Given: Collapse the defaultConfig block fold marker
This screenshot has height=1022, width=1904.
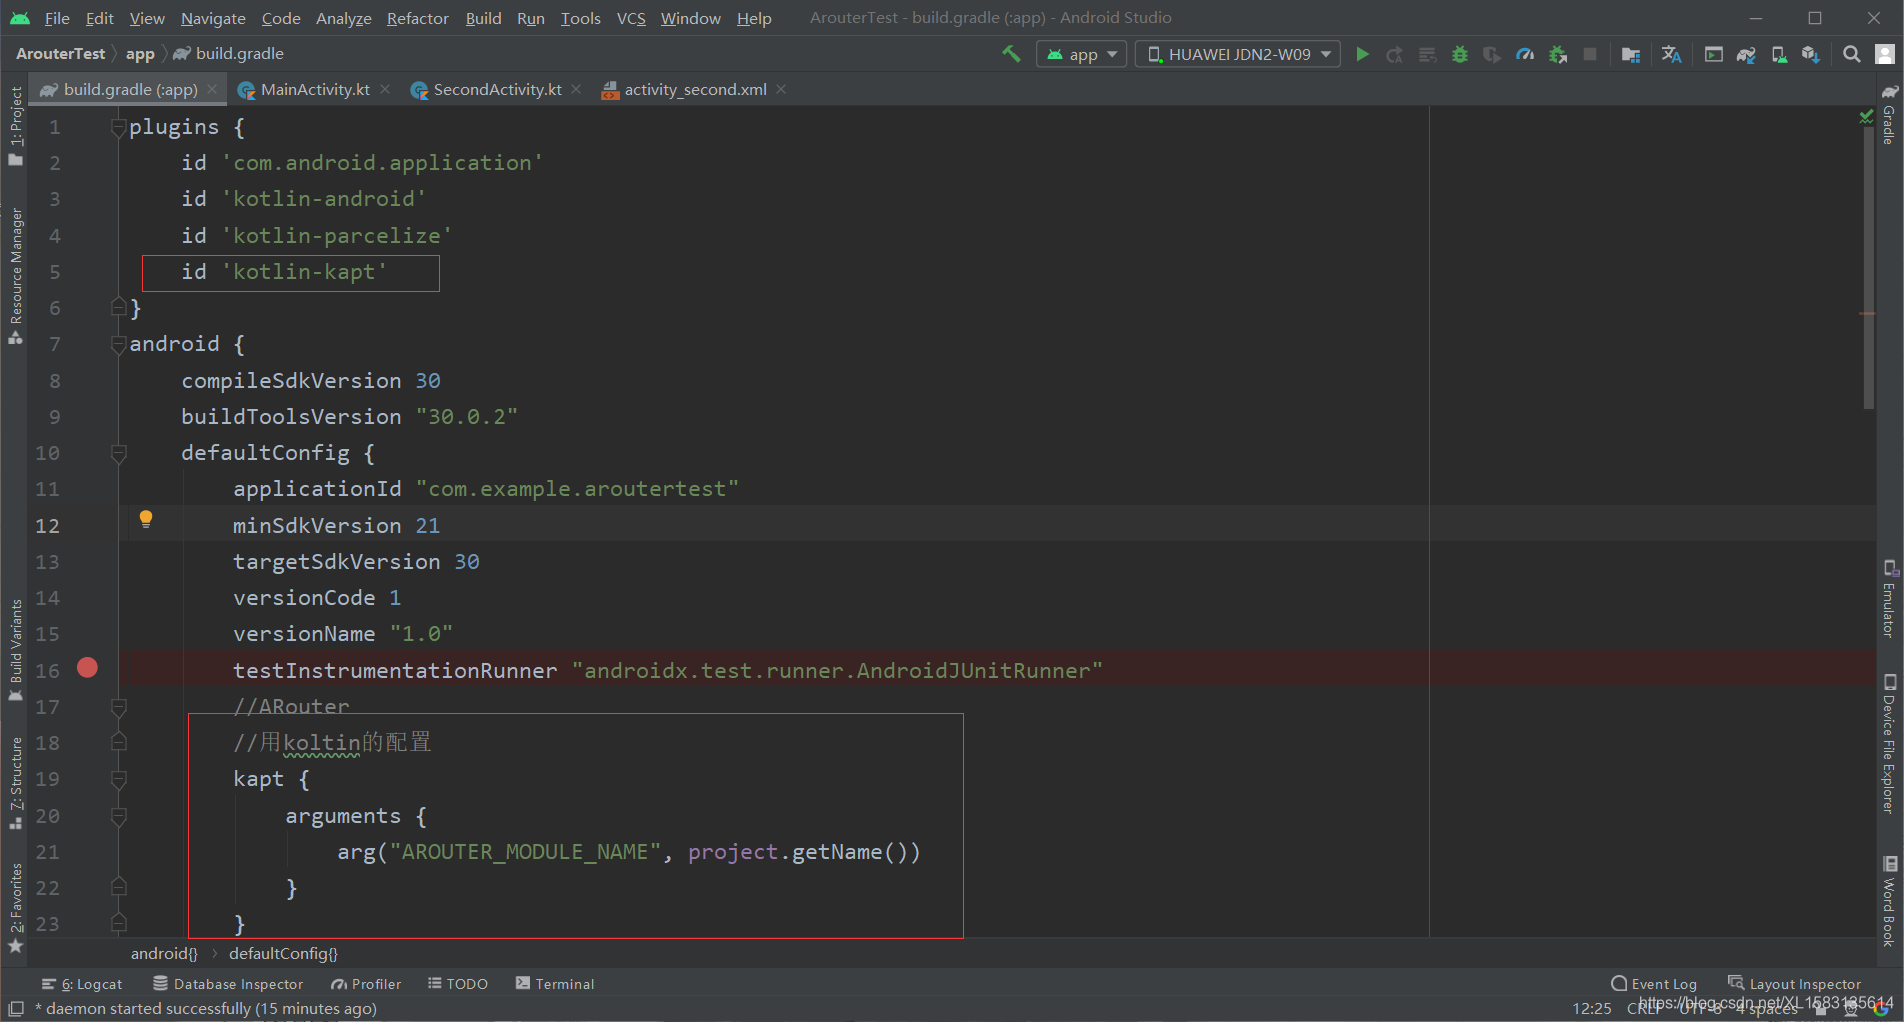Looking at the screenshot, I should [x=119, y=453].
